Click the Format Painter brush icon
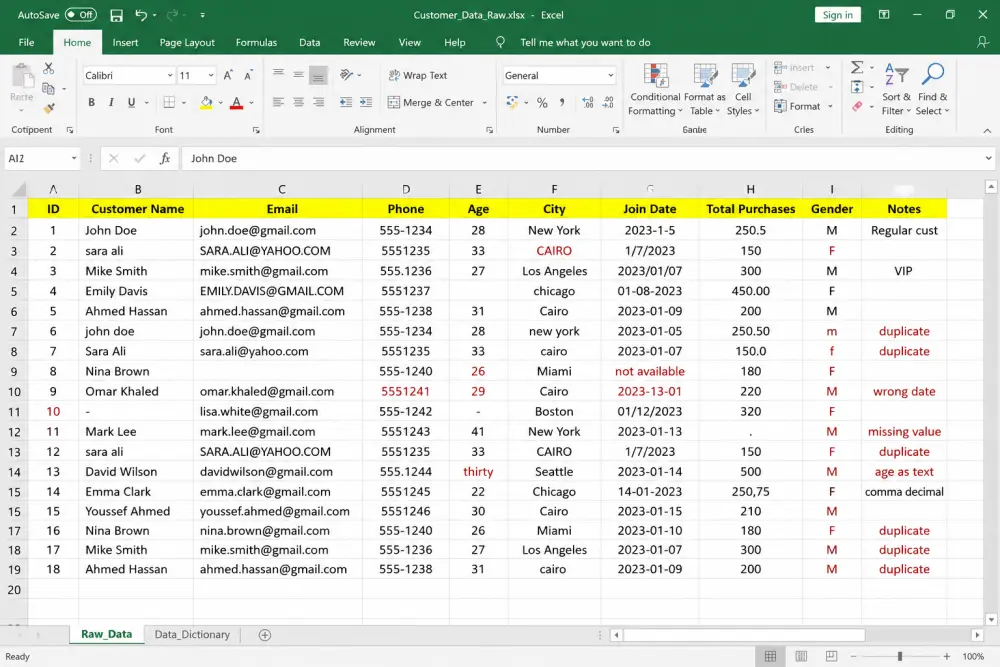 pos(48,109)
